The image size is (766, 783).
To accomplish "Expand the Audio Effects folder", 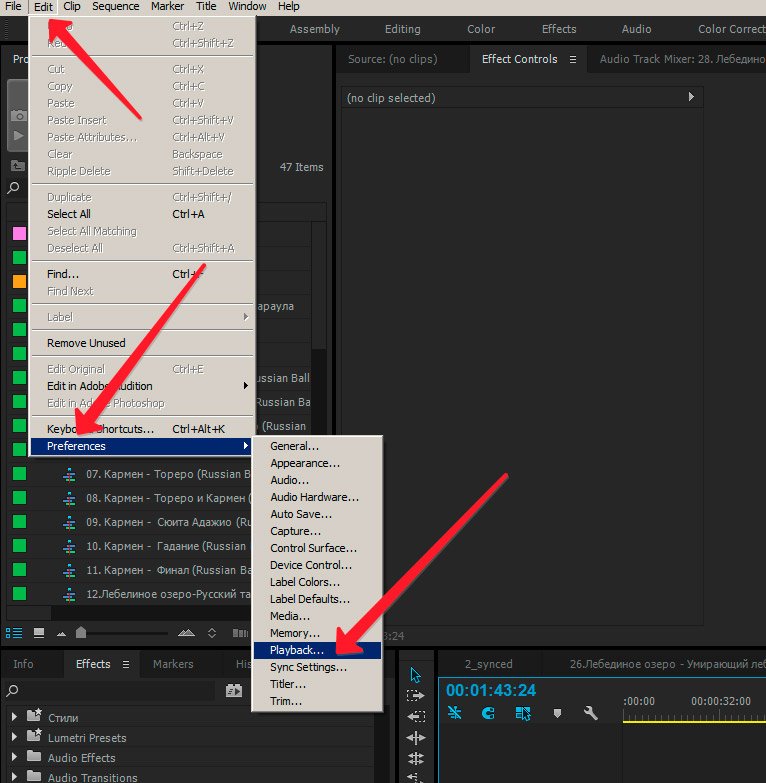I will coord(14,757).
